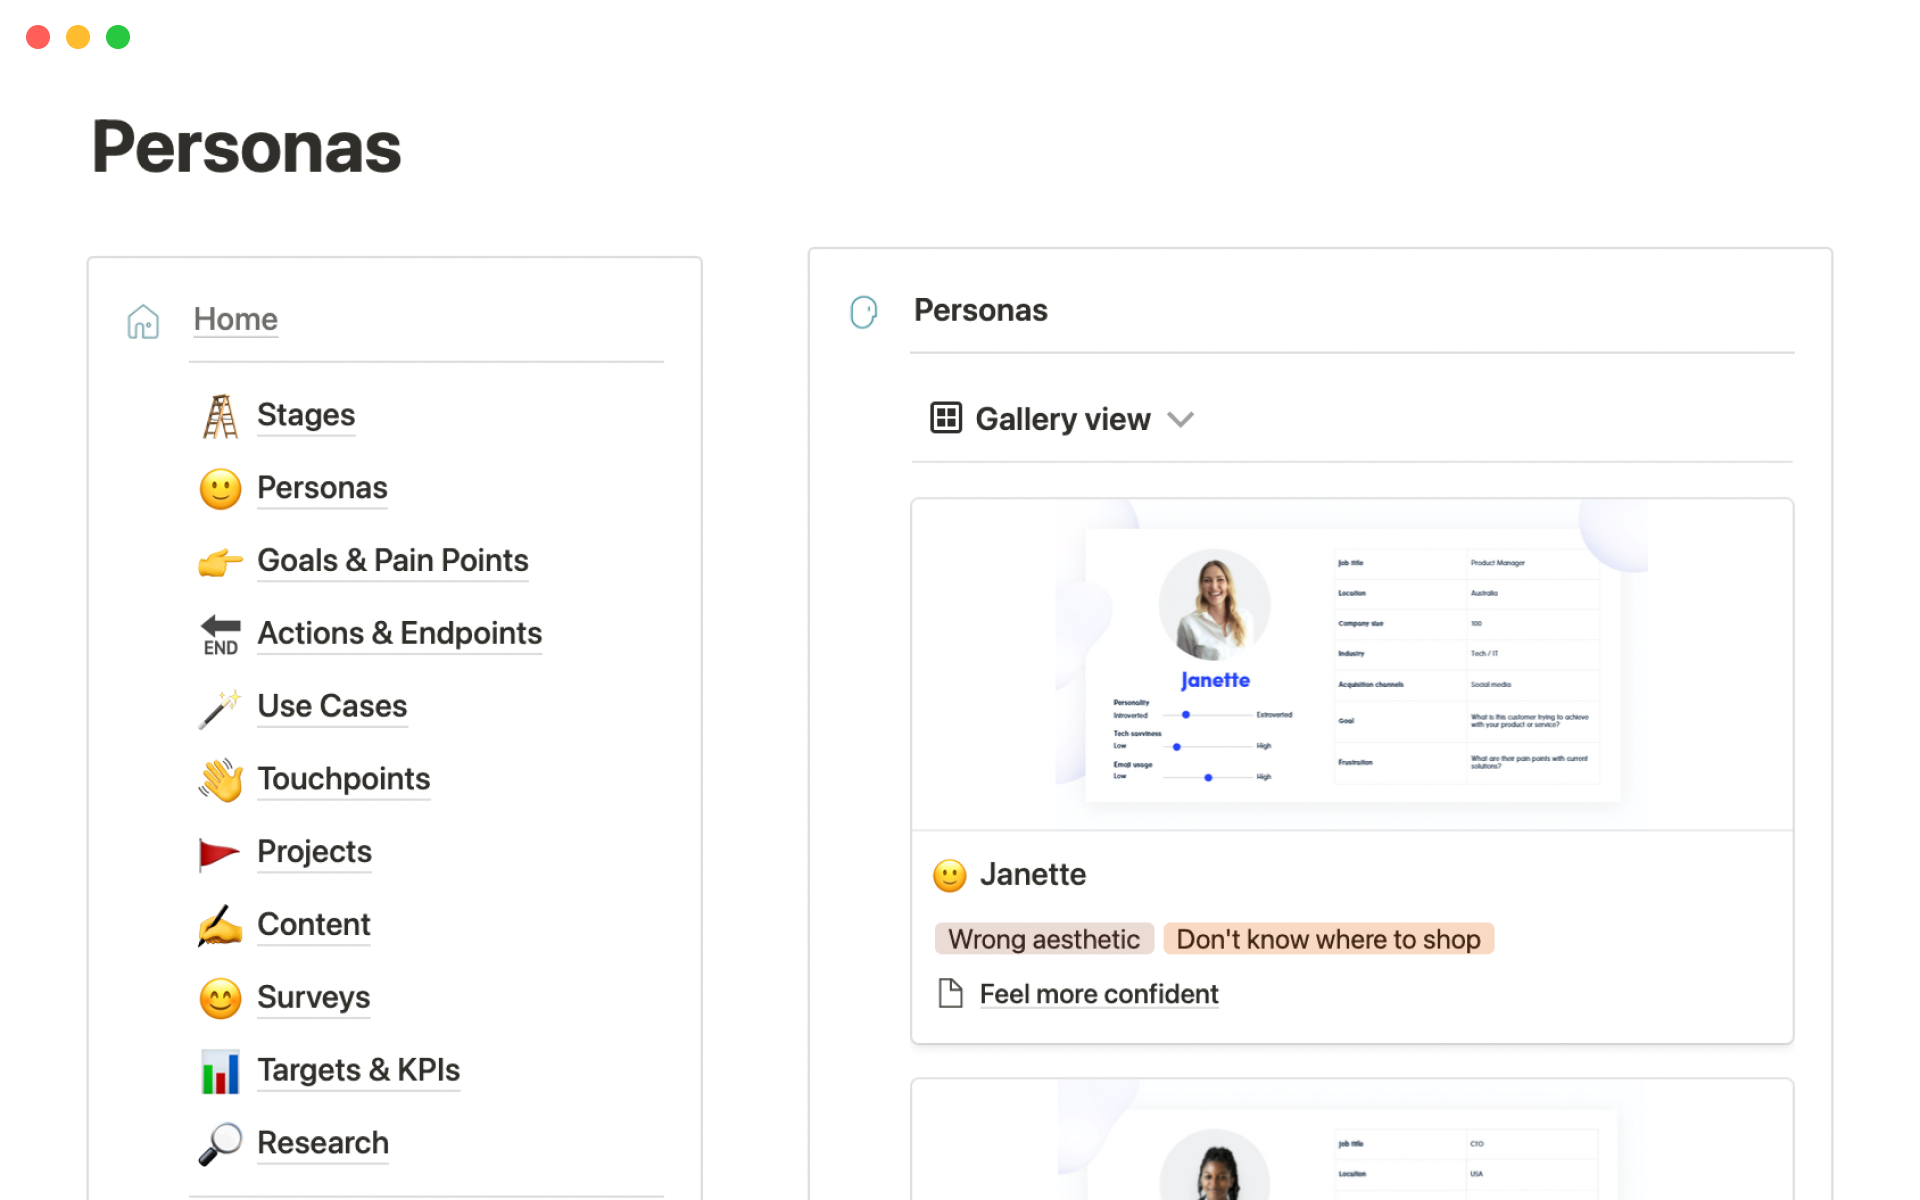Click the Goals & Pain Points pointing-hand icon
1920x1200 pixels.
coord(220,562)
